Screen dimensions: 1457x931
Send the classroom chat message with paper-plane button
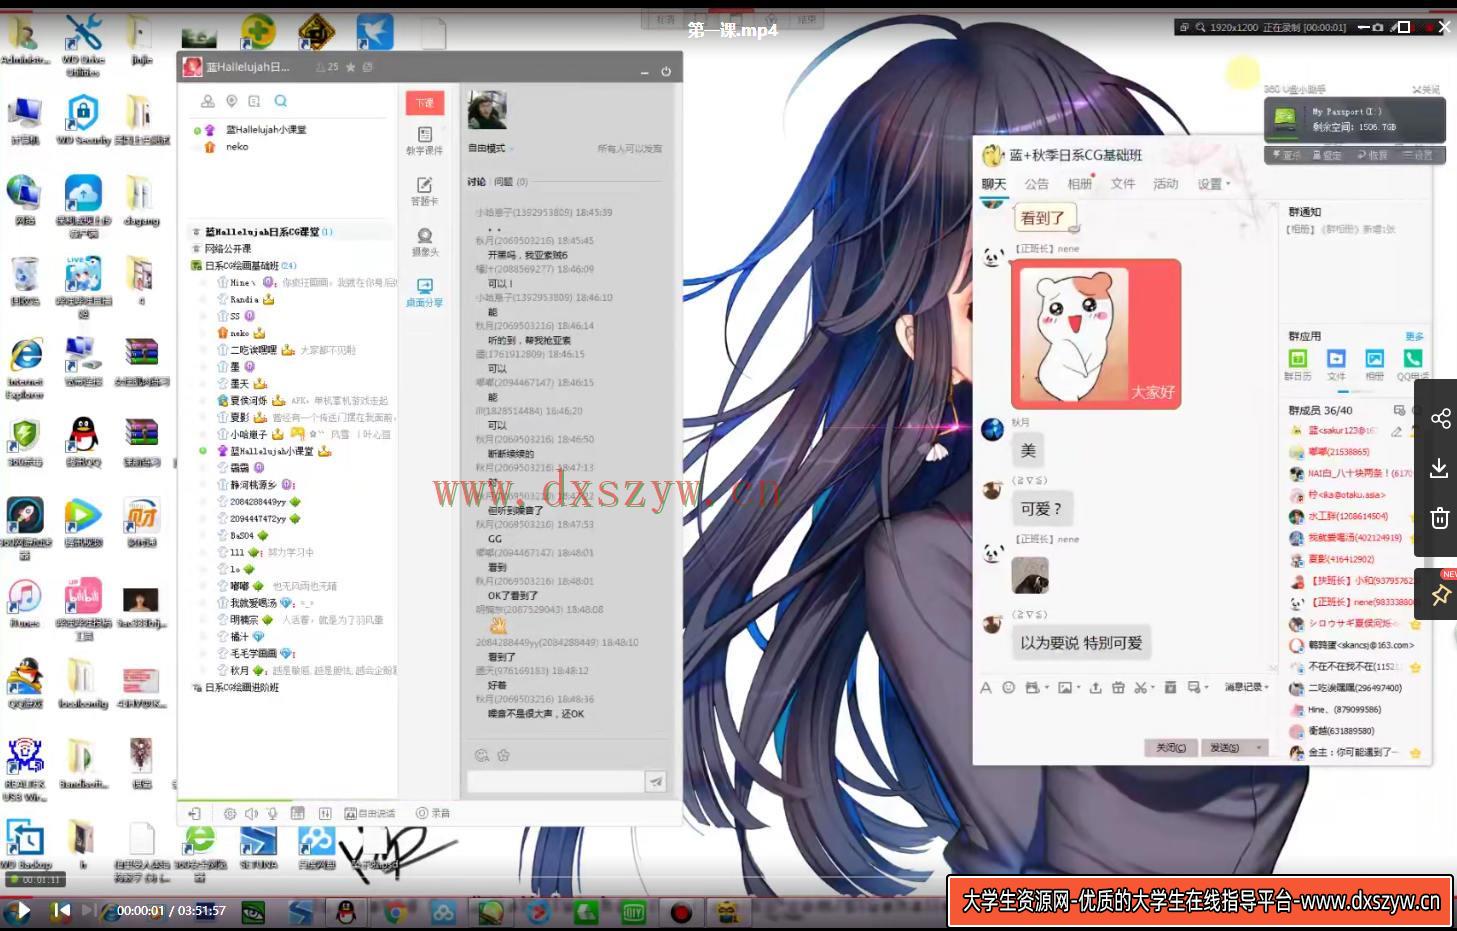(x=656, y=781)
